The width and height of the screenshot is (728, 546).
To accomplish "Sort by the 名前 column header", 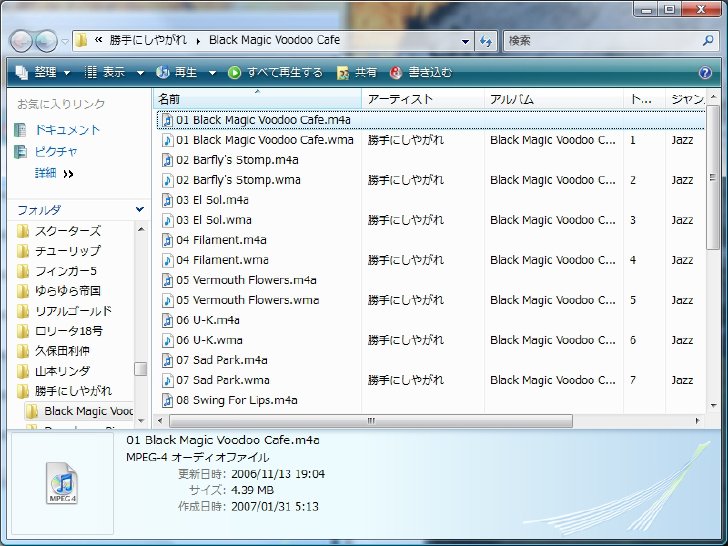I will pyautogui.click(x=257, y=99).
